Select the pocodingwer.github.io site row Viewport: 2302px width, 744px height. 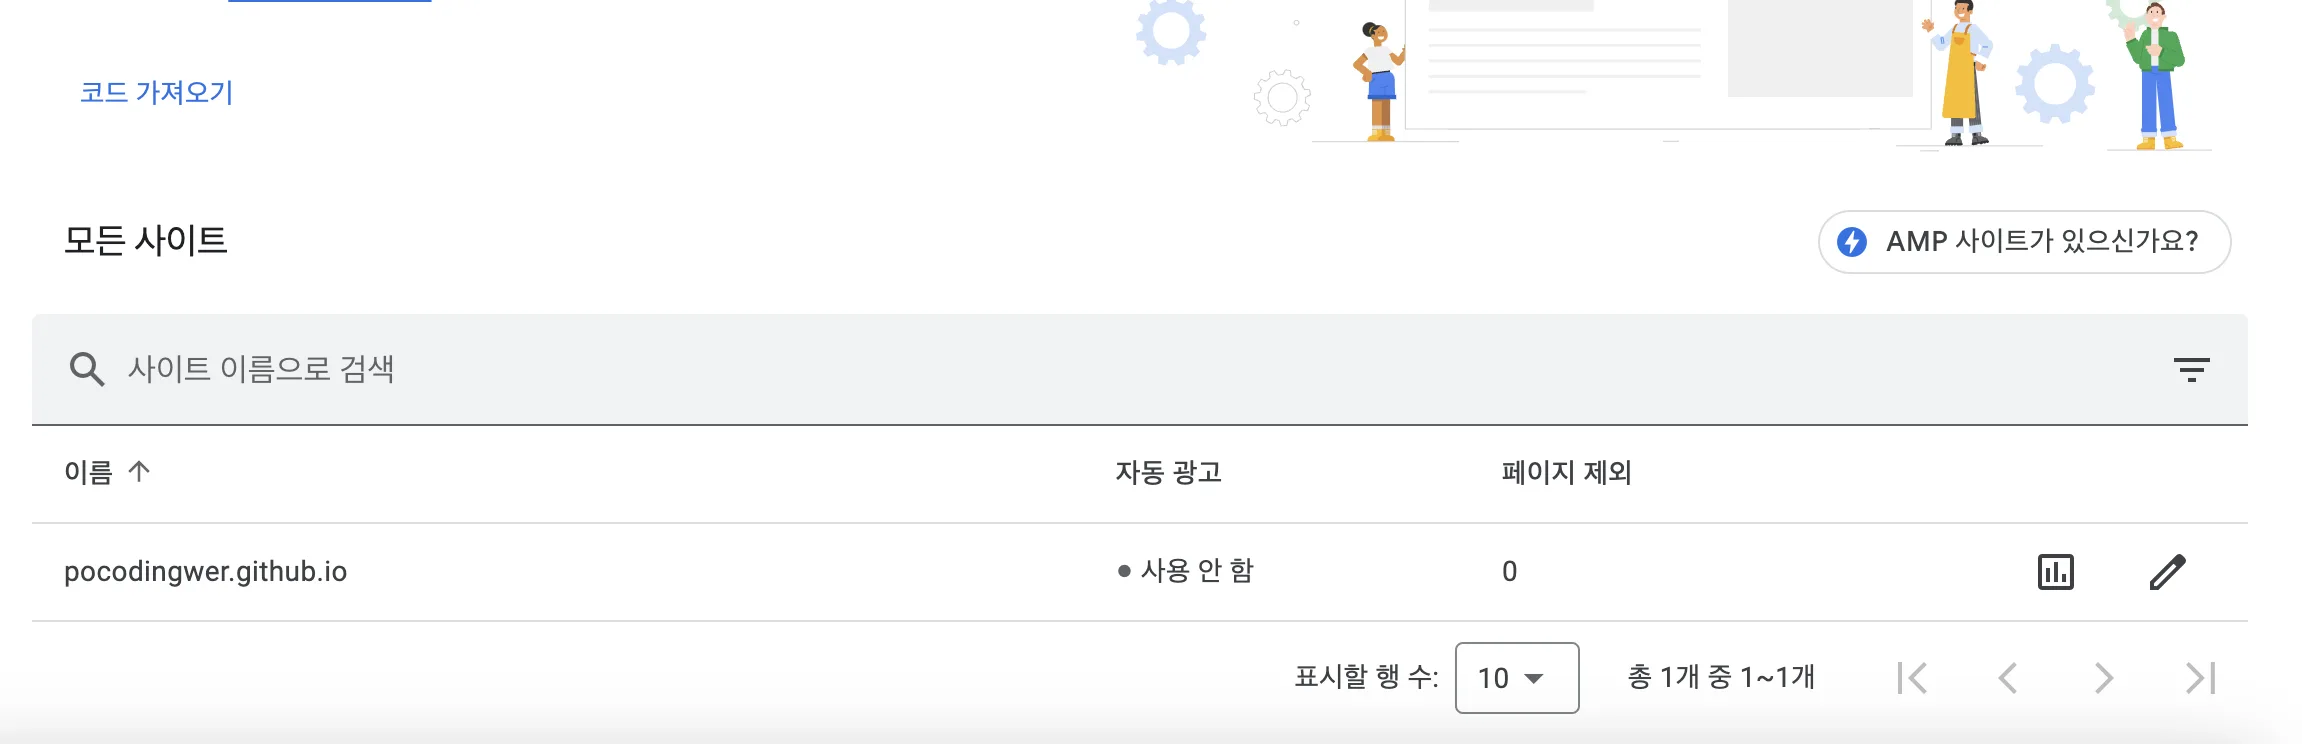point(1140,572)
